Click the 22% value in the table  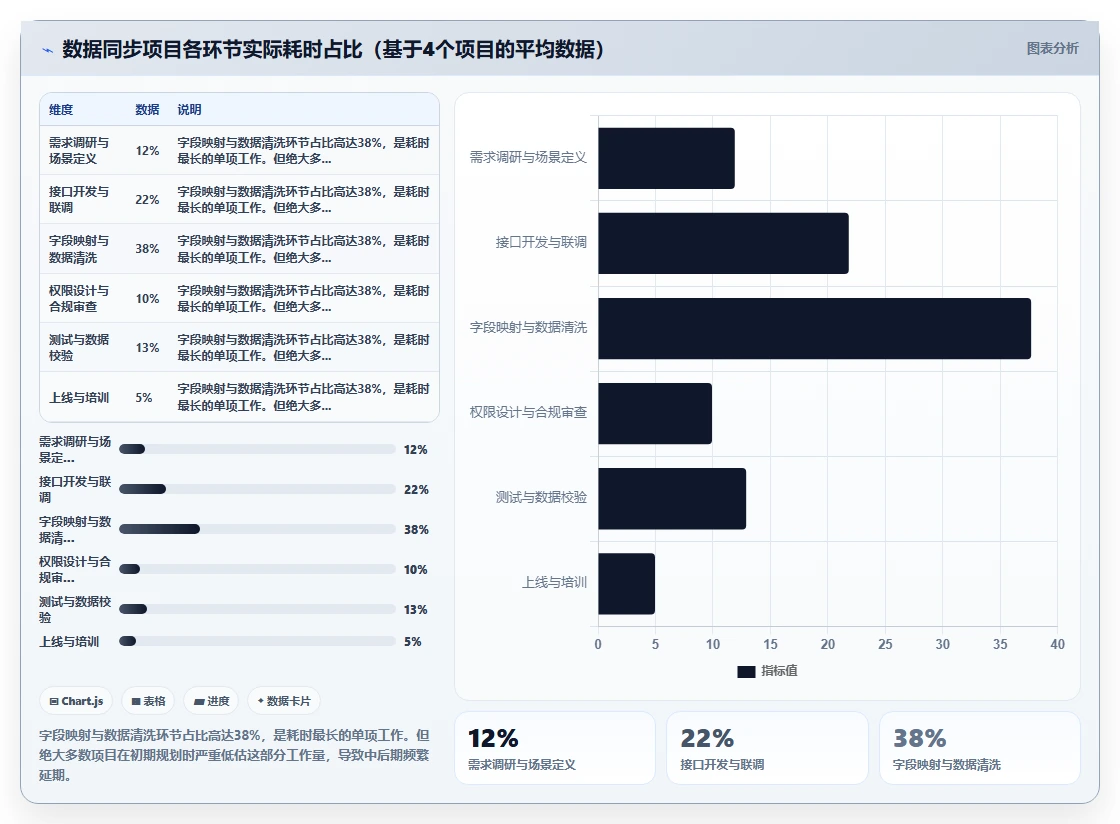click(x=147, y=199)
